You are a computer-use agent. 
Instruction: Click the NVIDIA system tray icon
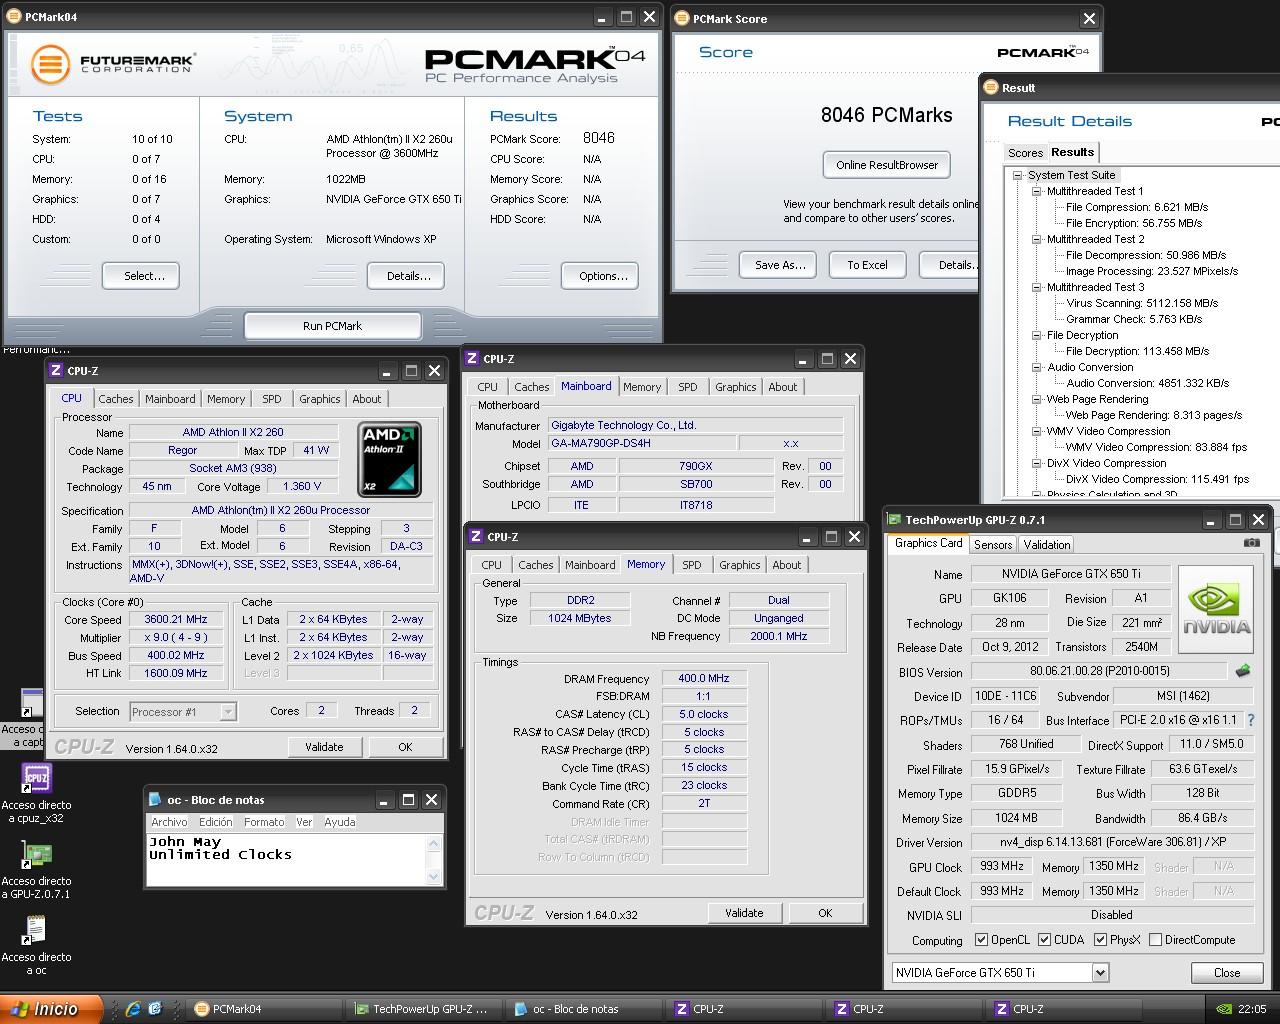tap(1223, 1009)
